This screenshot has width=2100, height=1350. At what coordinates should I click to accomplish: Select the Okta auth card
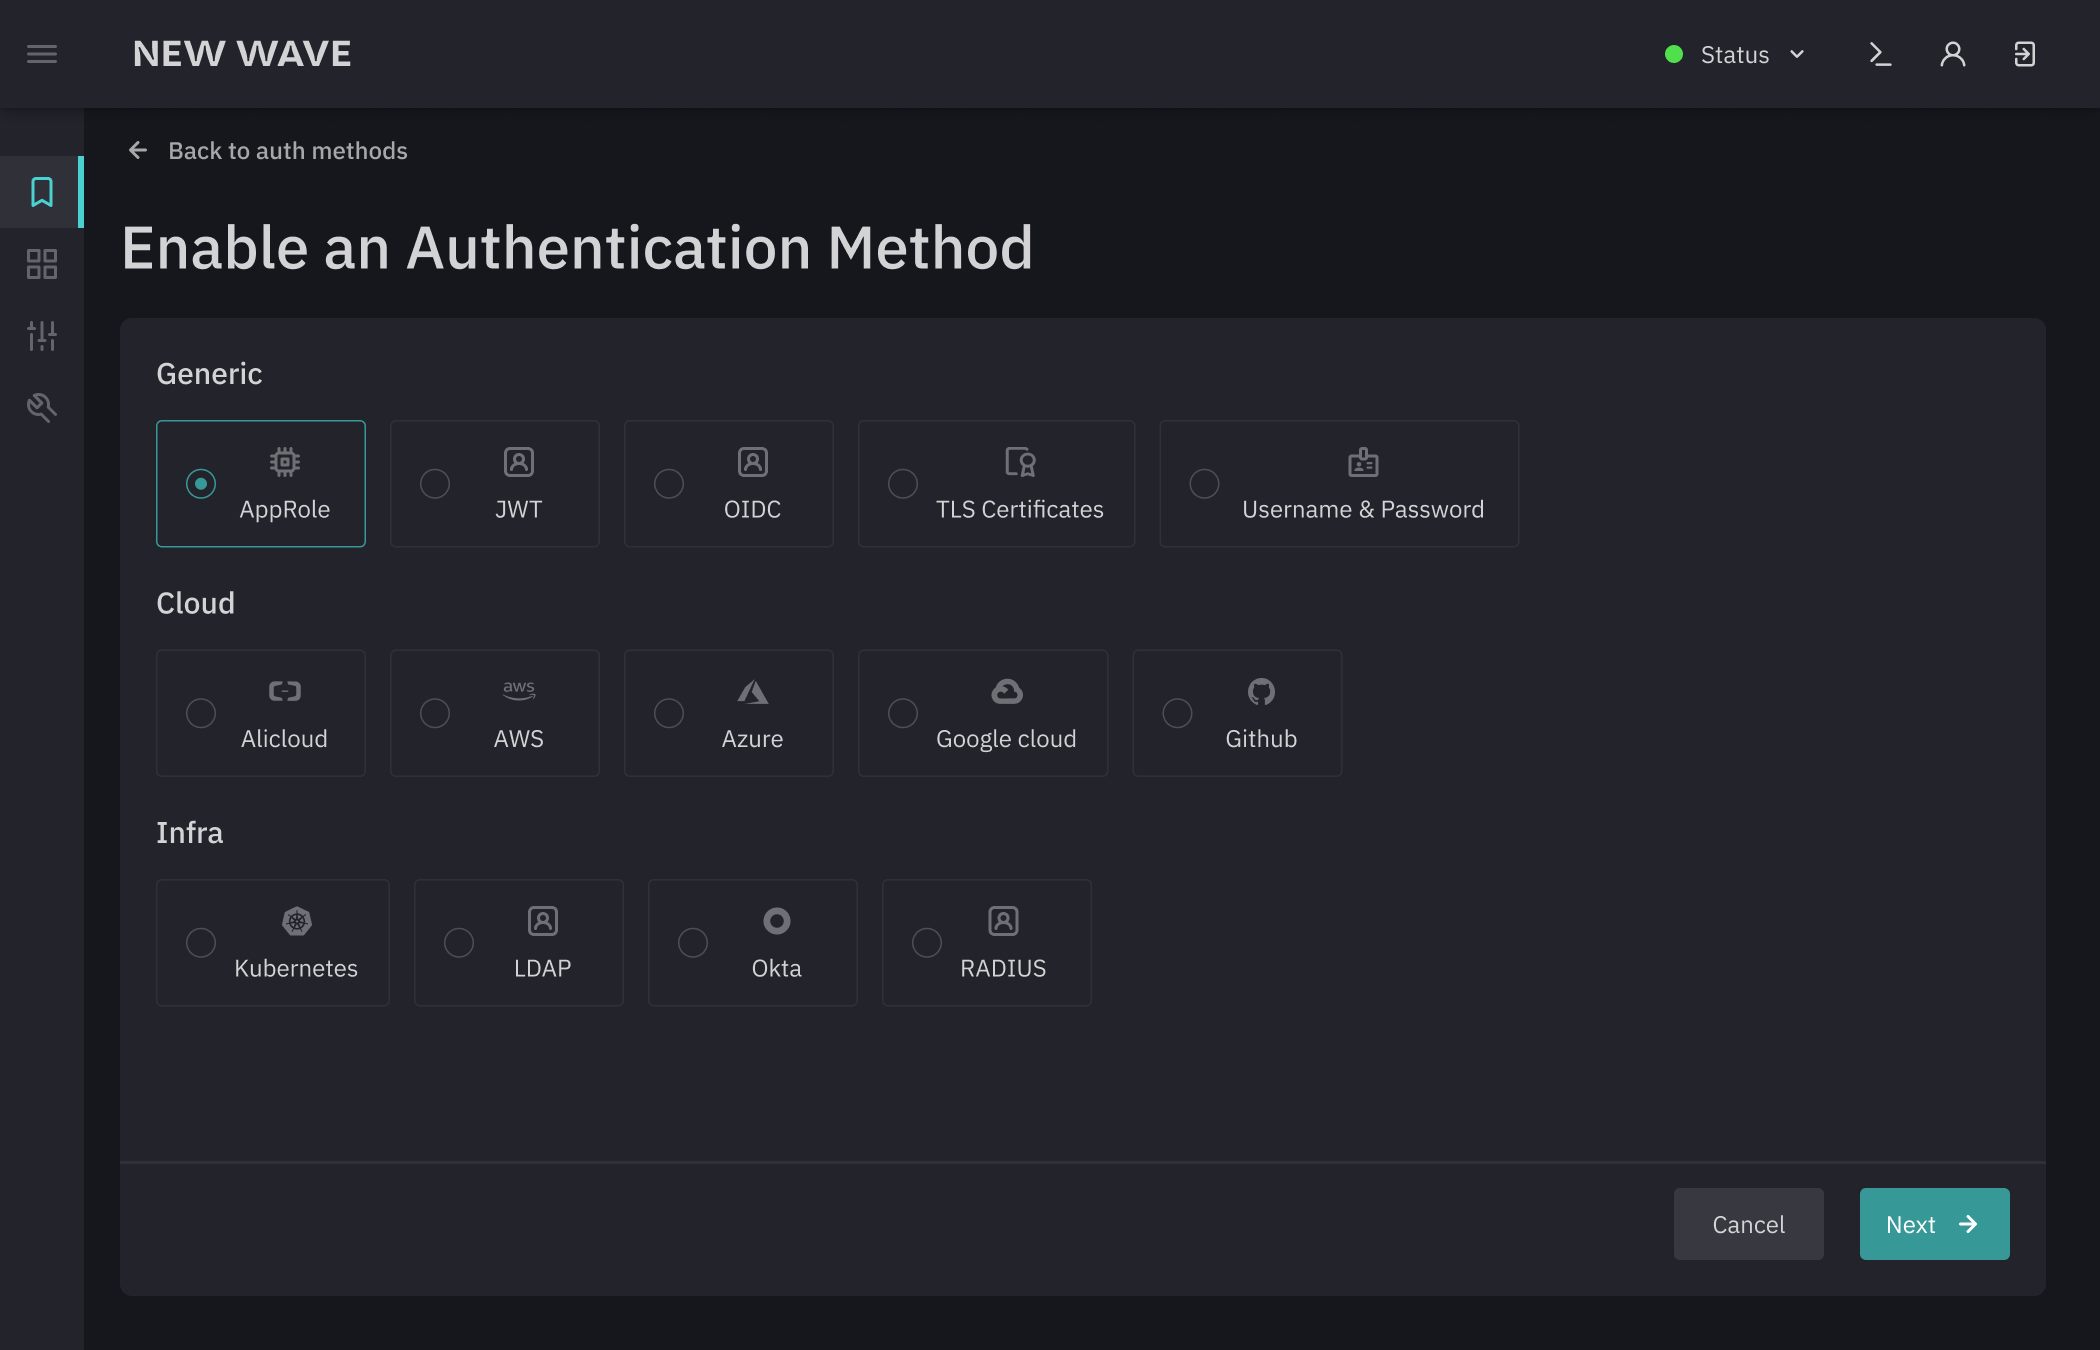coord(752,943)
